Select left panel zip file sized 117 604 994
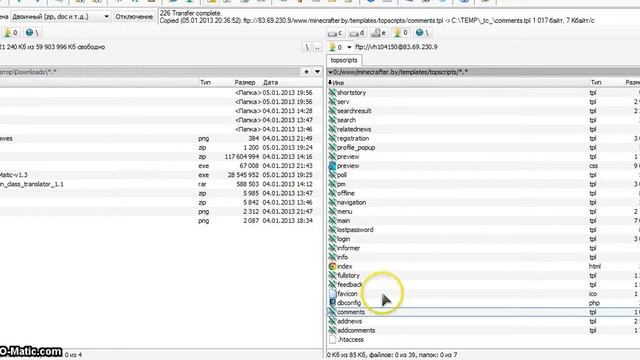640x360 pixels. pos(161,157)
